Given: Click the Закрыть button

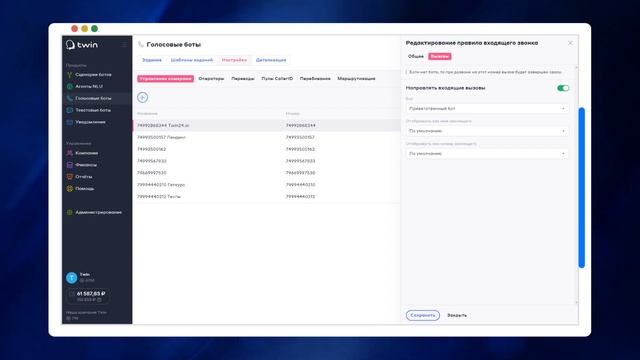Looking at the screenshot, I should [457, 315].
